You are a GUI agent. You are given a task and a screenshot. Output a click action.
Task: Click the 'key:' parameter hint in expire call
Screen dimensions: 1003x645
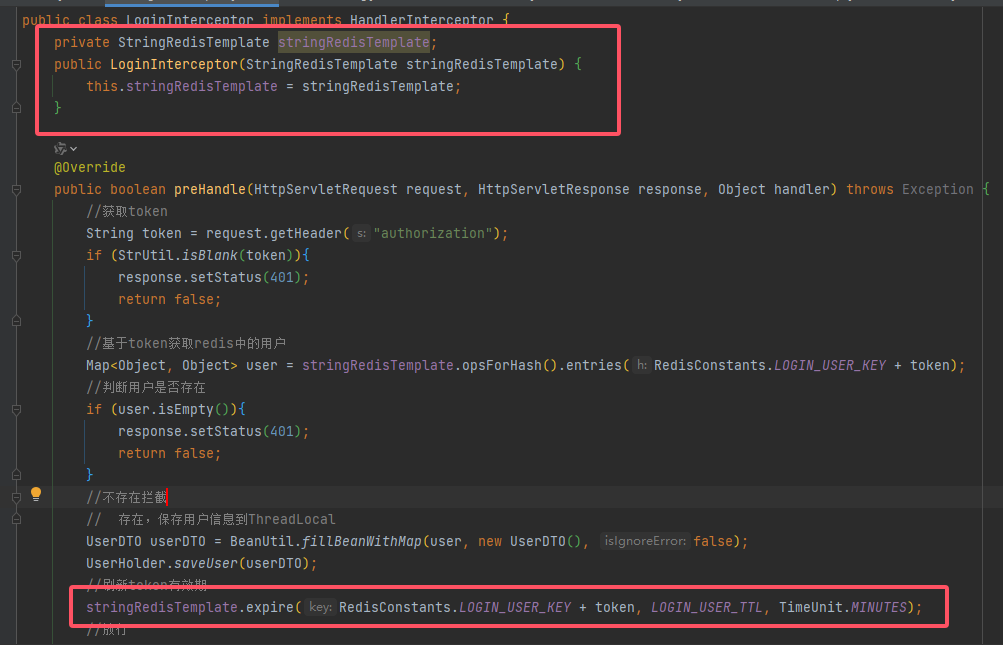pos(320,607)
